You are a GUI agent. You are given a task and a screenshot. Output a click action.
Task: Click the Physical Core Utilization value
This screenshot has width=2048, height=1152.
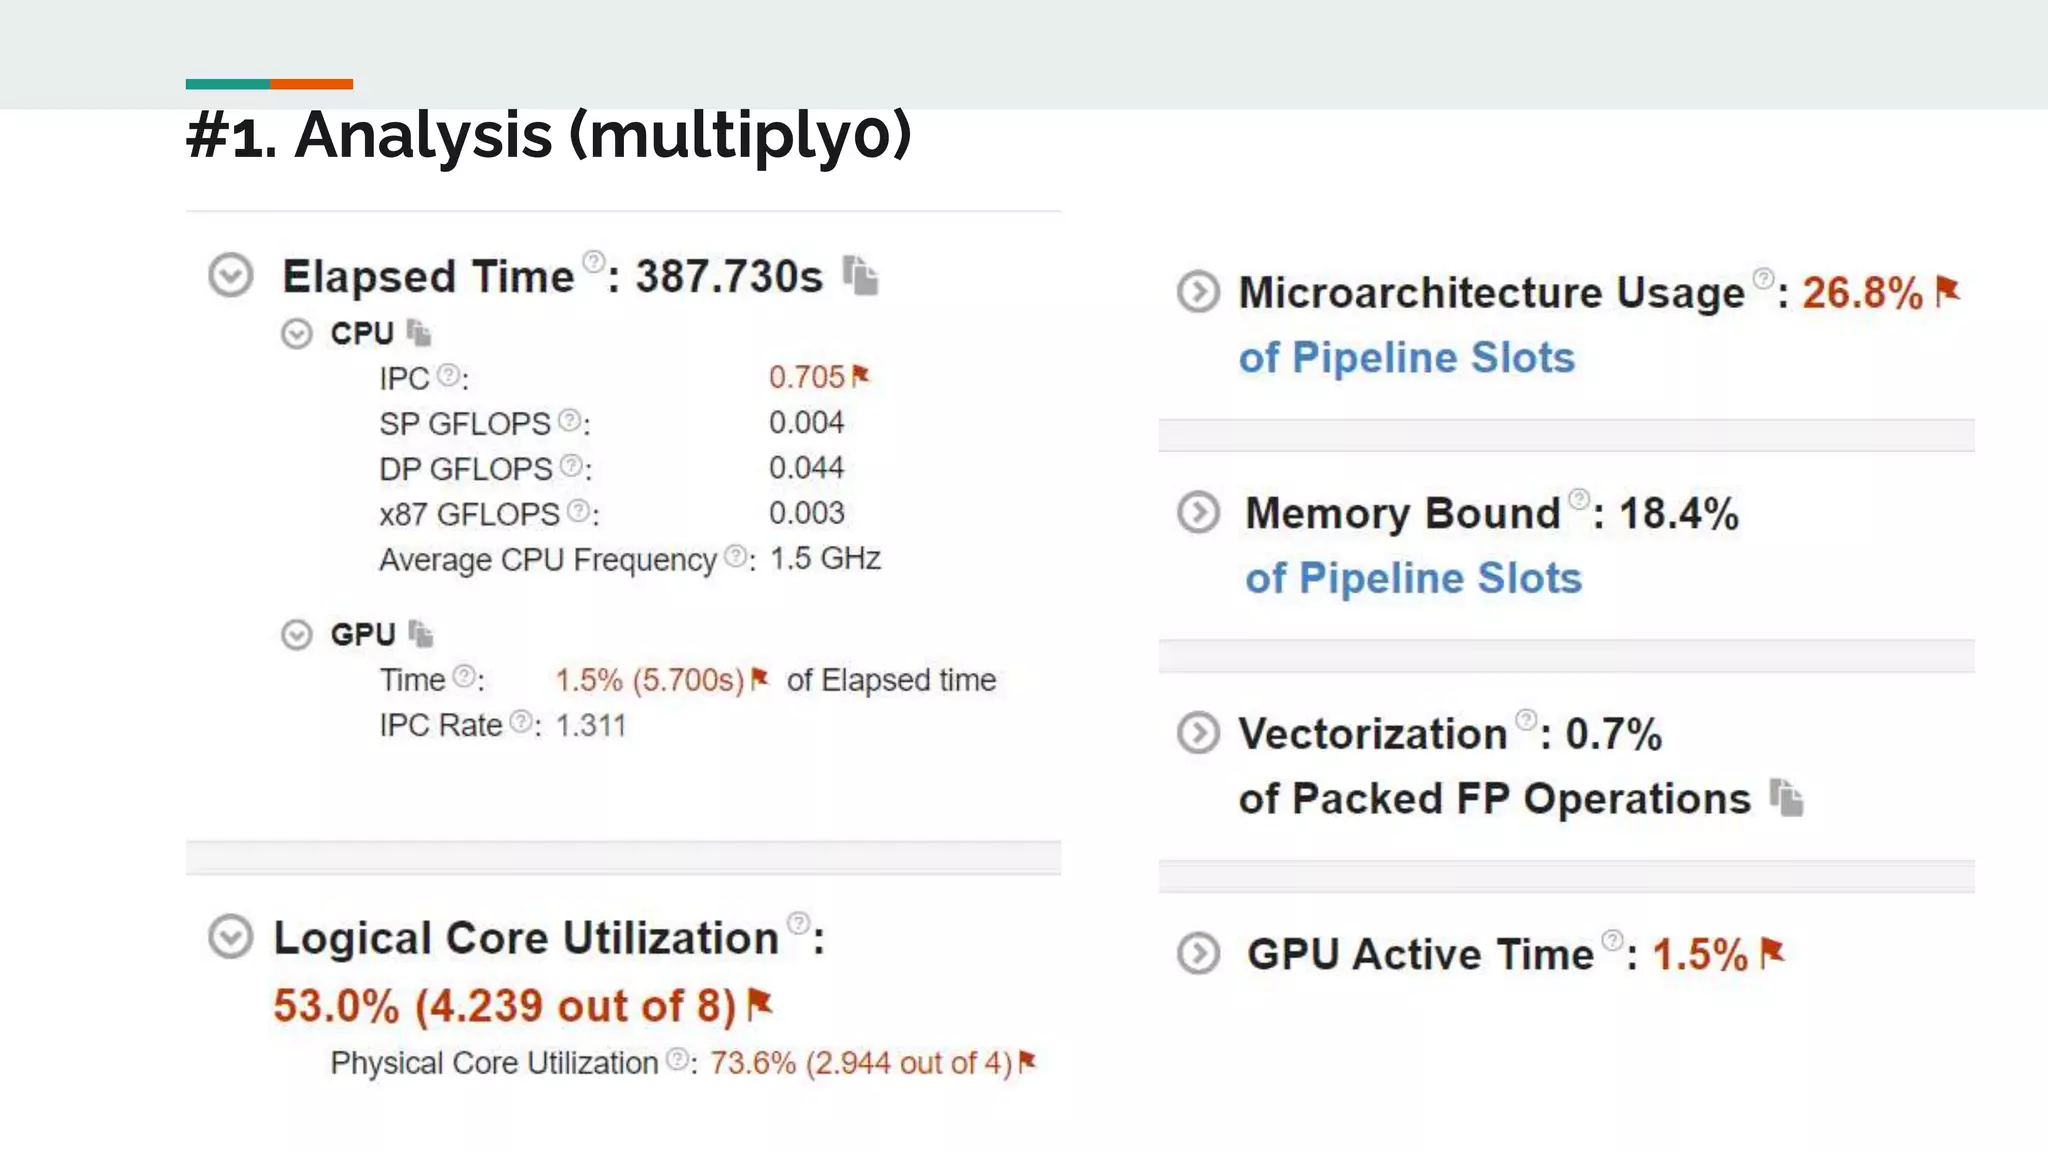(x=861, y=1063)
